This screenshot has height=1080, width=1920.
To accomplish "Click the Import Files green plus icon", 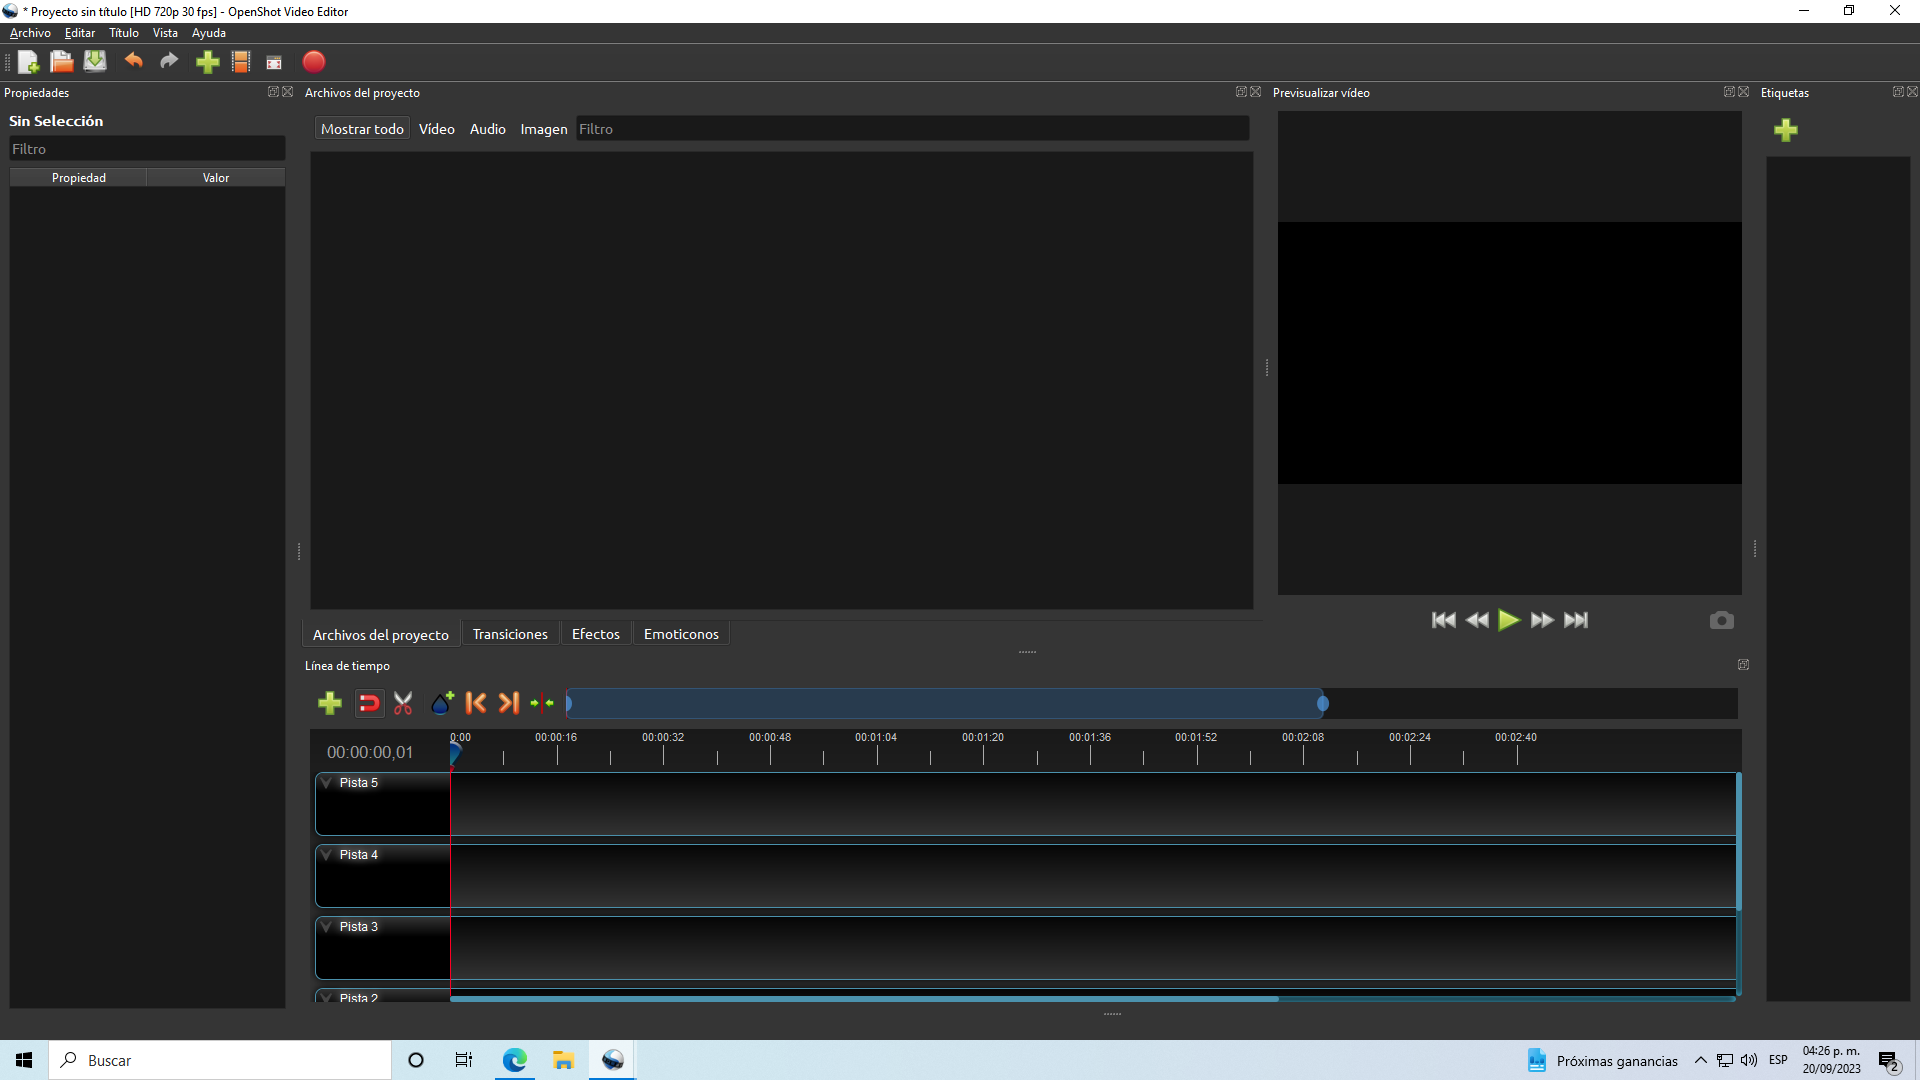I will 207,62.
